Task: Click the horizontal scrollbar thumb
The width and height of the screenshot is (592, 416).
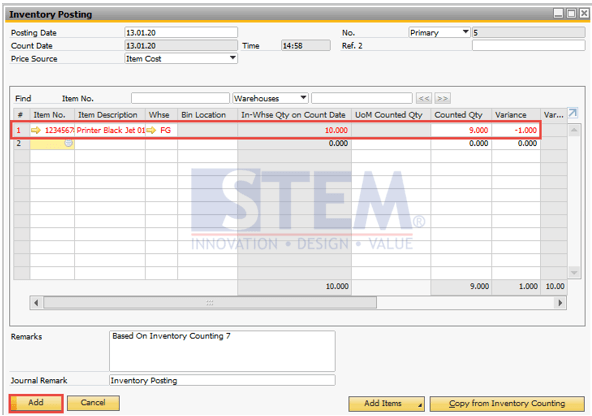Action: (210, 303)
